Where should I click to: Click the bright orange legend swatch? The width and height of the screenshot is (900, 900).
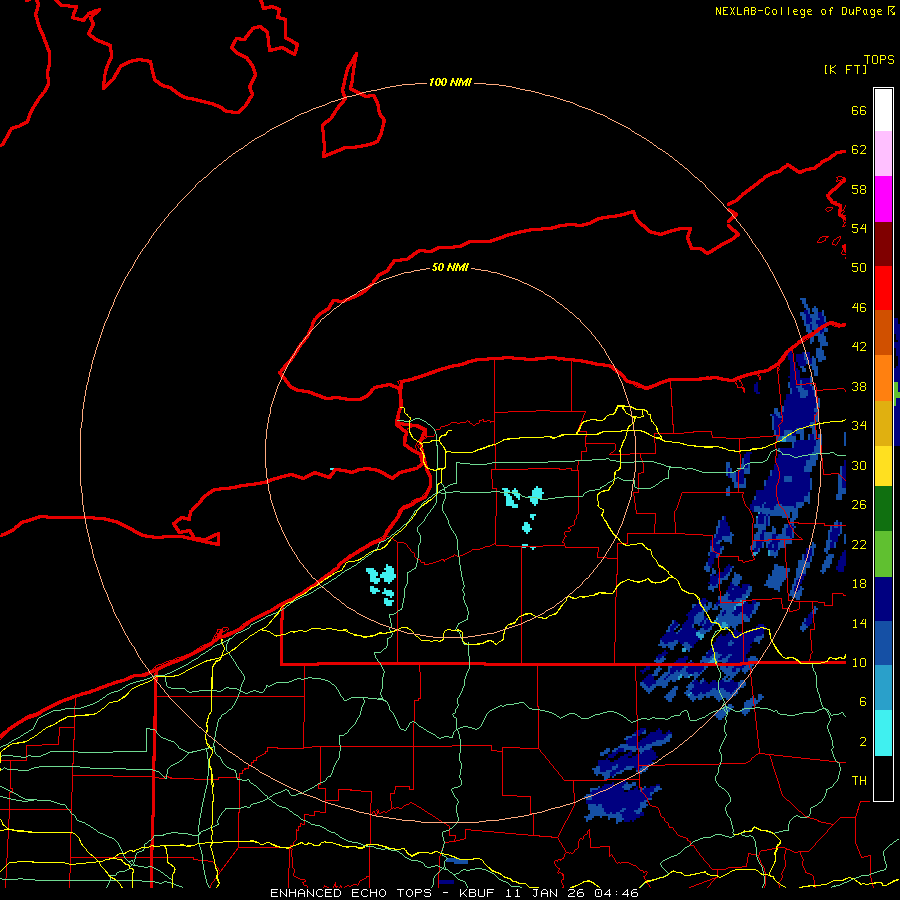883,378
